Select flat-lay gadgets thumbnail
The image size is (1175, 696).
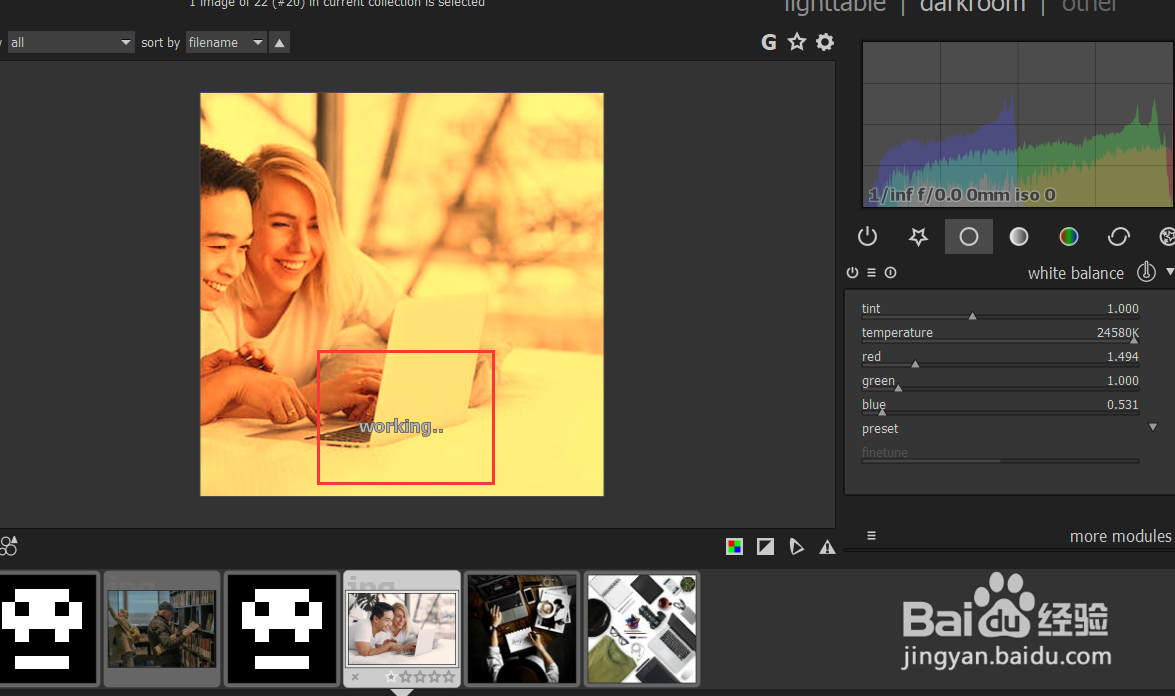(x=641, y=629)
